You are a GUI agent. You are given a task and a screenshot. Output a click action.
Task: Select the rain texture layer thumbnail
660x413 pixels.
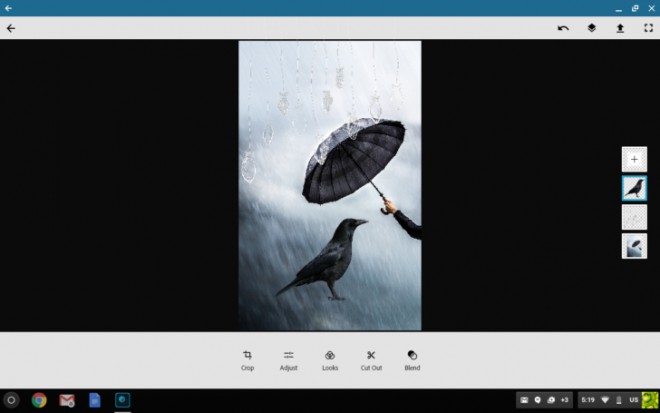click(634, 217)
